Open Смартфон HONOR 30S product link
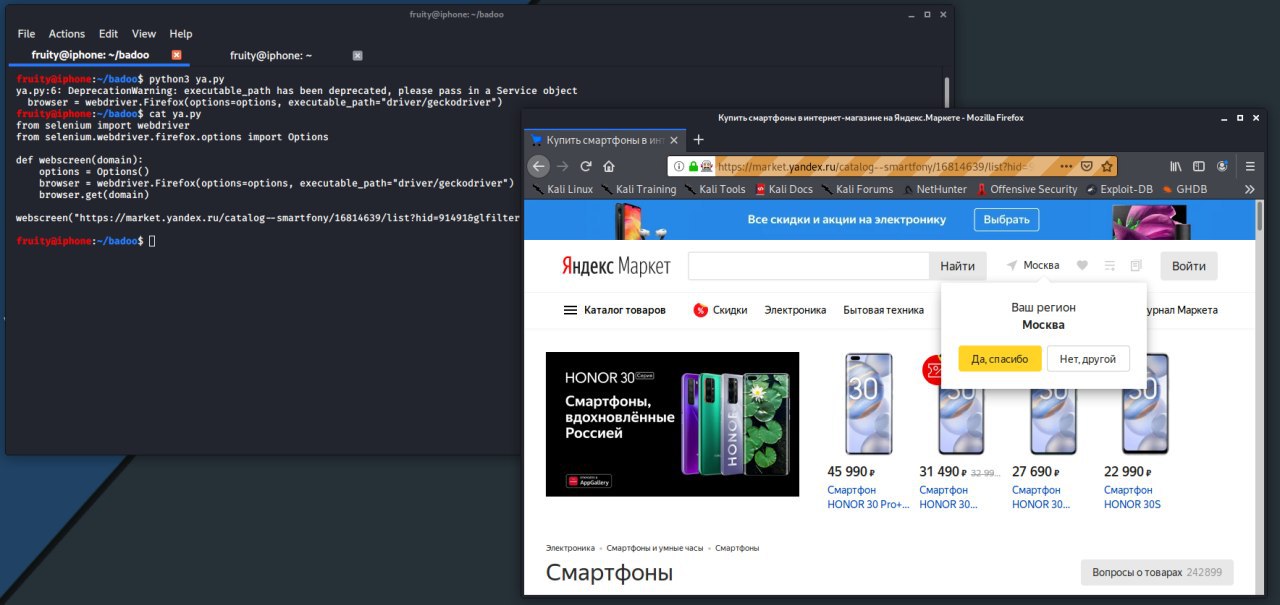 point(1132,497)
